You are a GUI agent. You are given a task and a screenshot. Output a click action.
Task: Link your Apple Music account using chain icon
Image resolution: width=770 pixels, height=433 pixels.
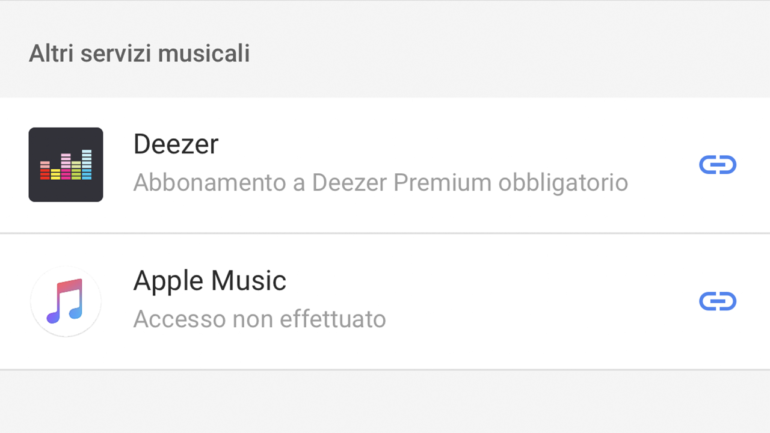pyautogui.click(x=717, y=301)
